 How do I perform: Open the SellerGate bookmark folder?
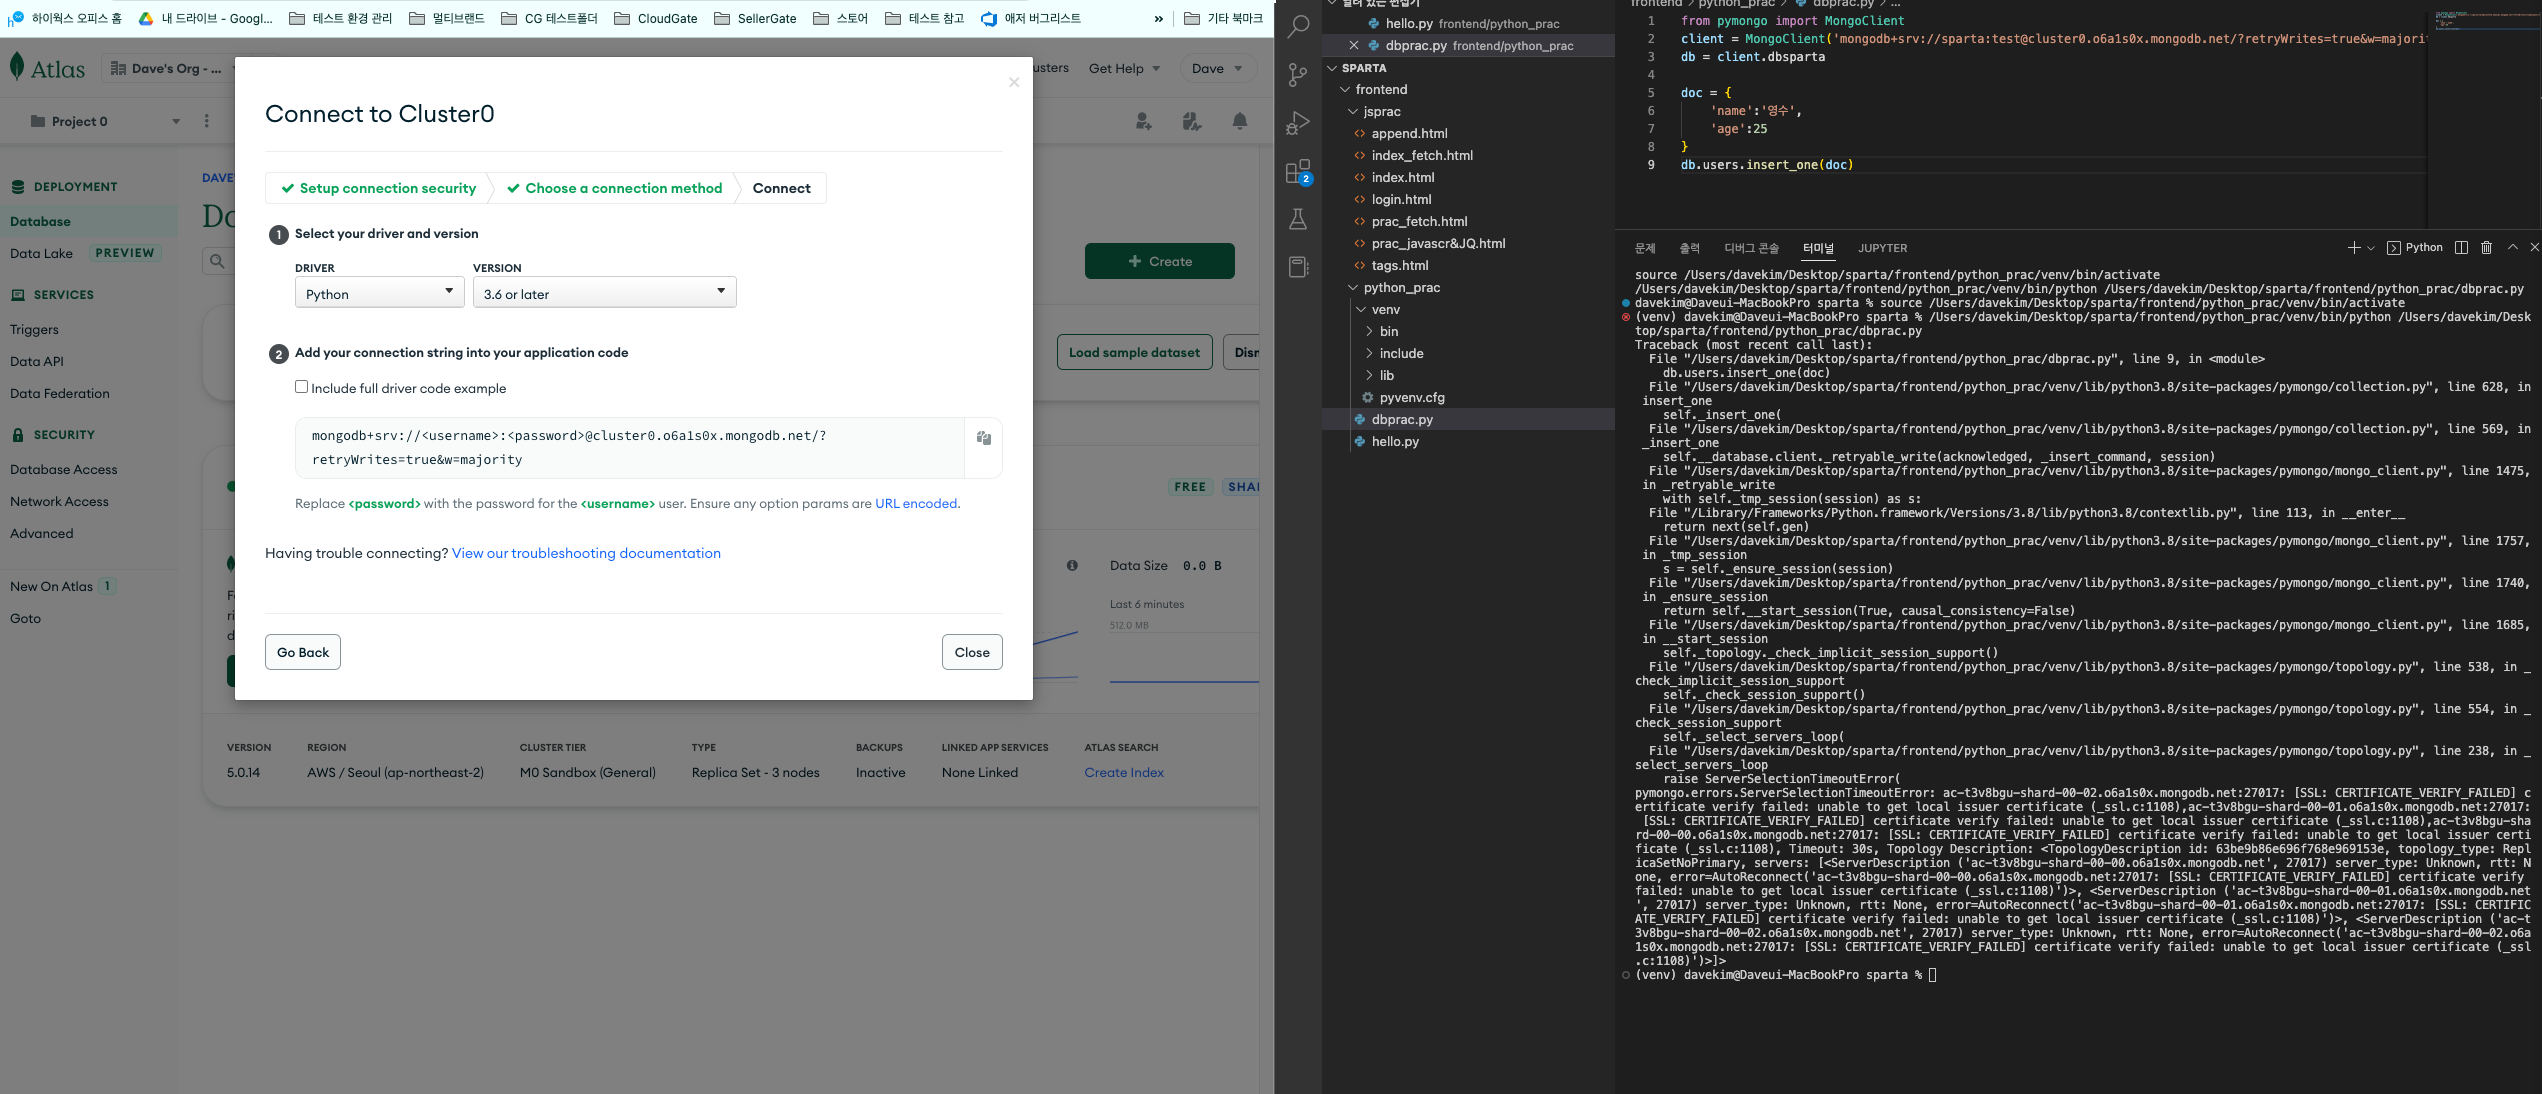[x=755, y=18]
